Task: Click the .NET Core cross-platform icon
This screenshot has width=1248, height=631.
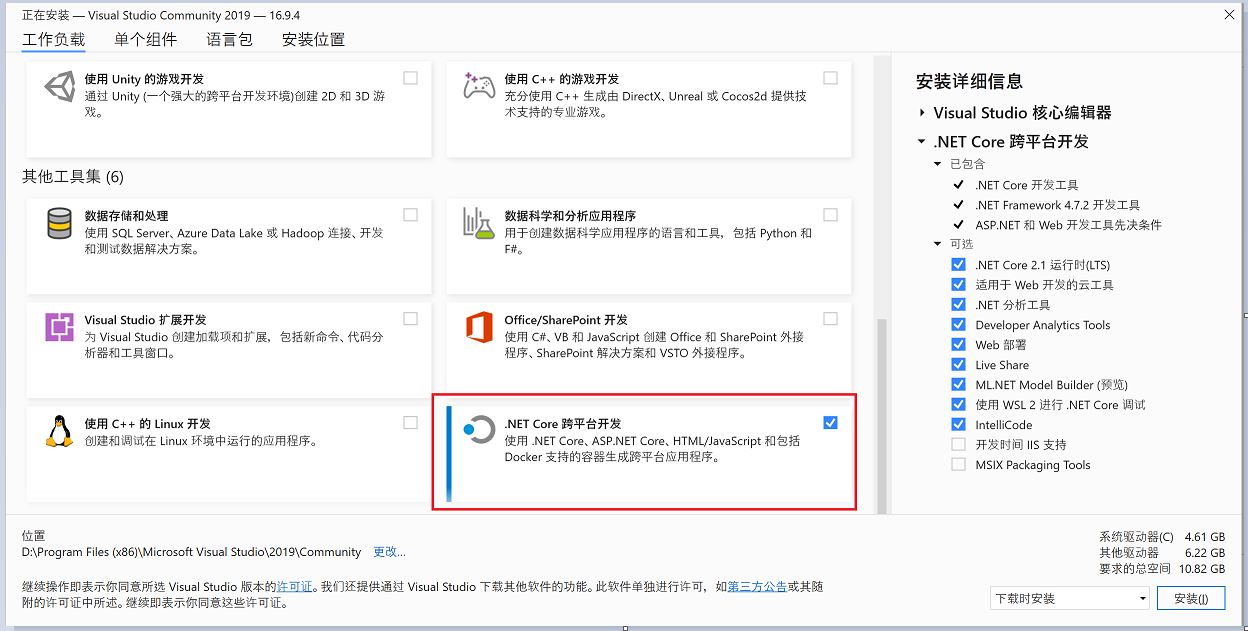Action: point(479,430)
